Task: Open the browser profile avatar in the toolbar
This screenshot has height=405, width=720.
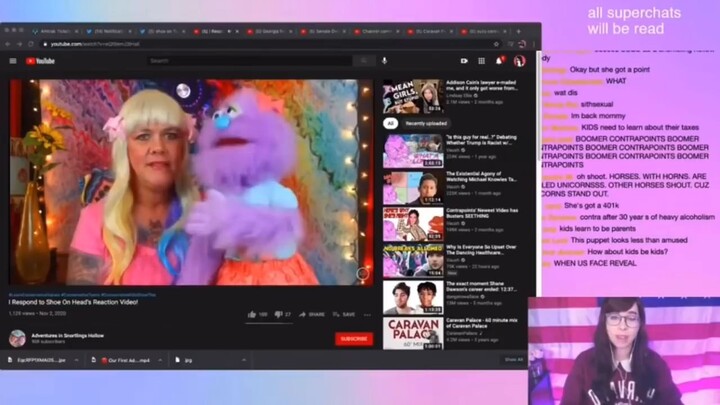Action: (522, 44)
